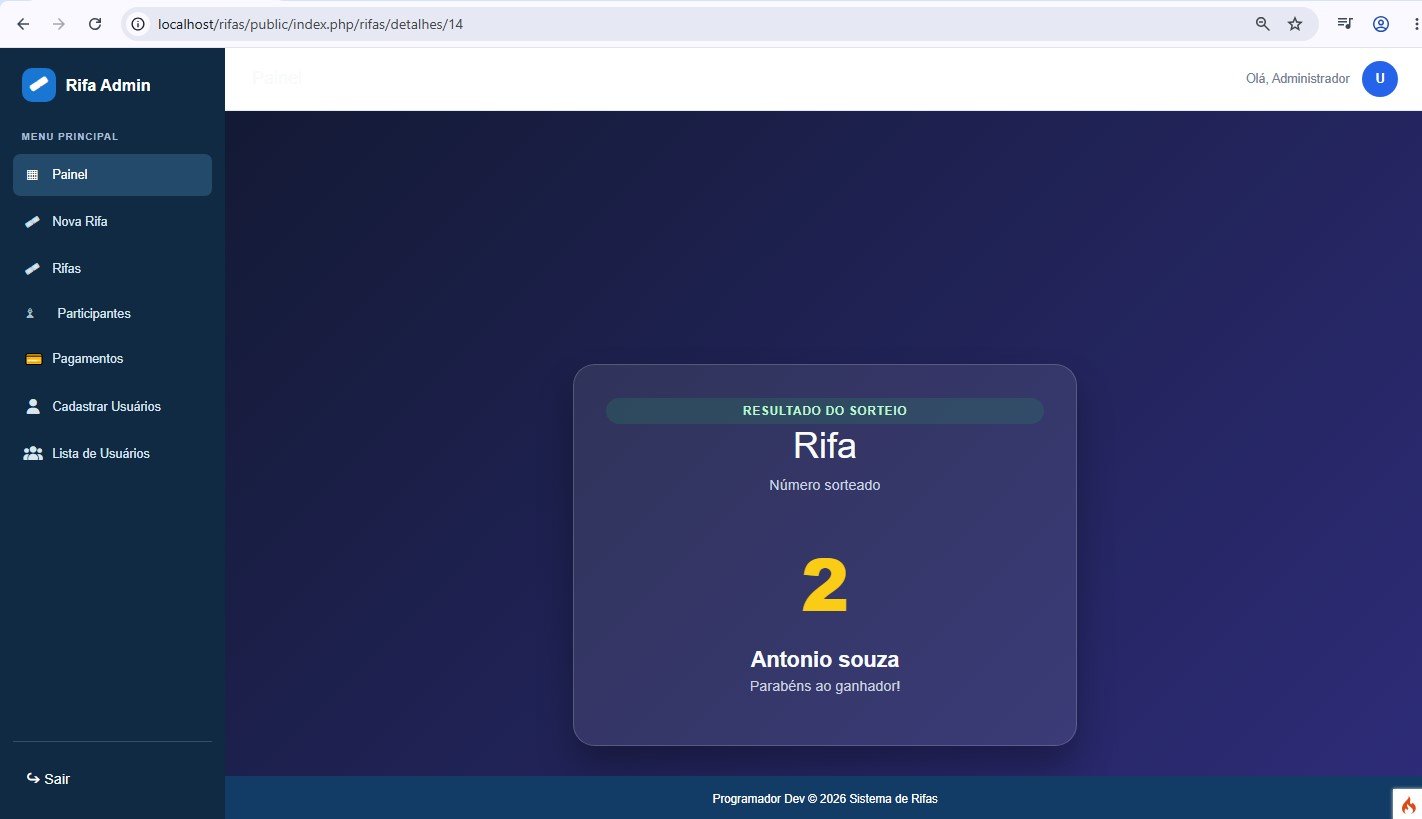Click the drawn number 2
1422x819 pixels.
(825, 587)
